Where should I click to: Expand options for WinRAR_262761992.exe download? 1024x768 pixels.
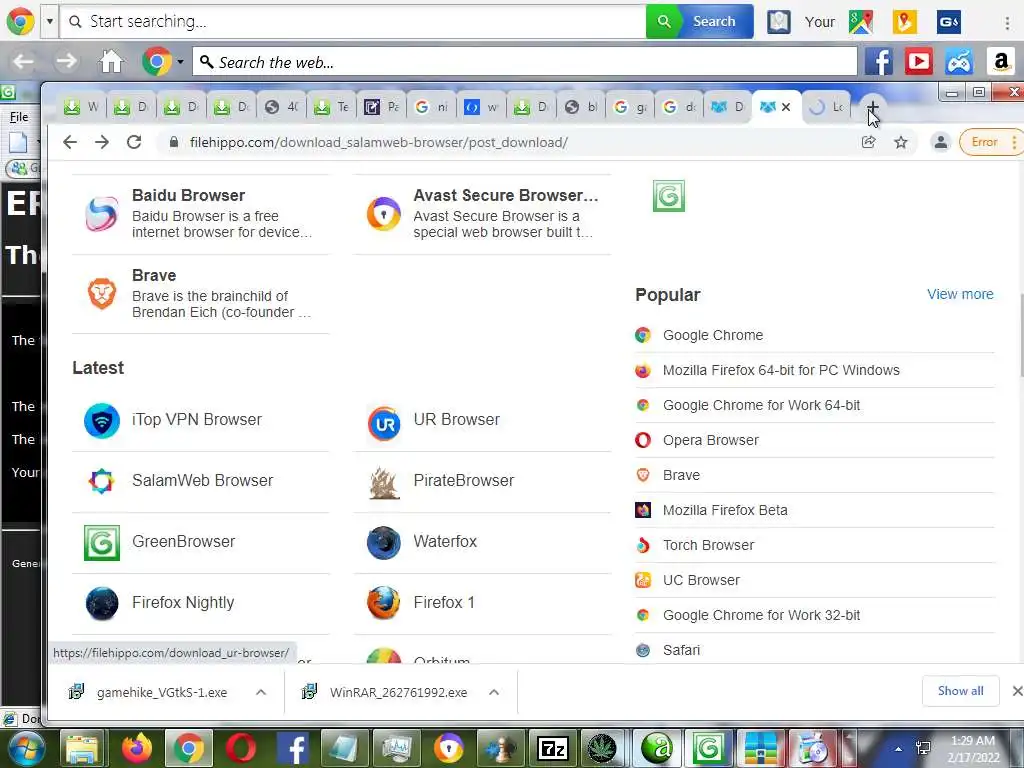494,692
